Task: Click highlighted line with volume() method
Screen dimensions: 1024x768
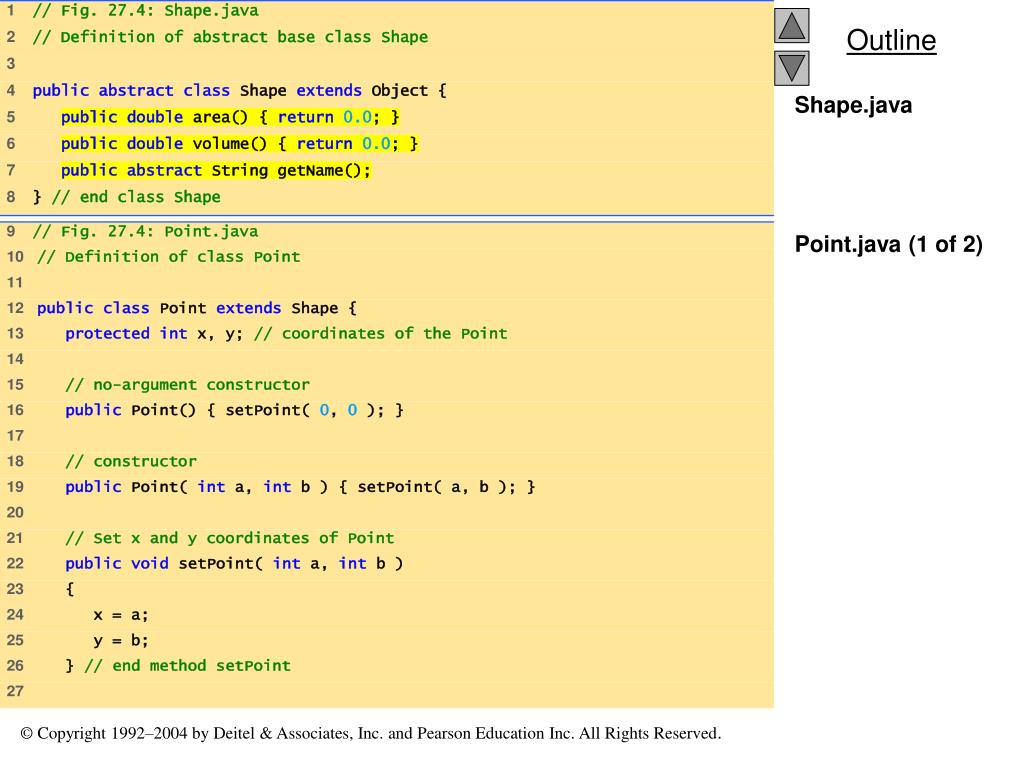Action: (x=239, y=144)
